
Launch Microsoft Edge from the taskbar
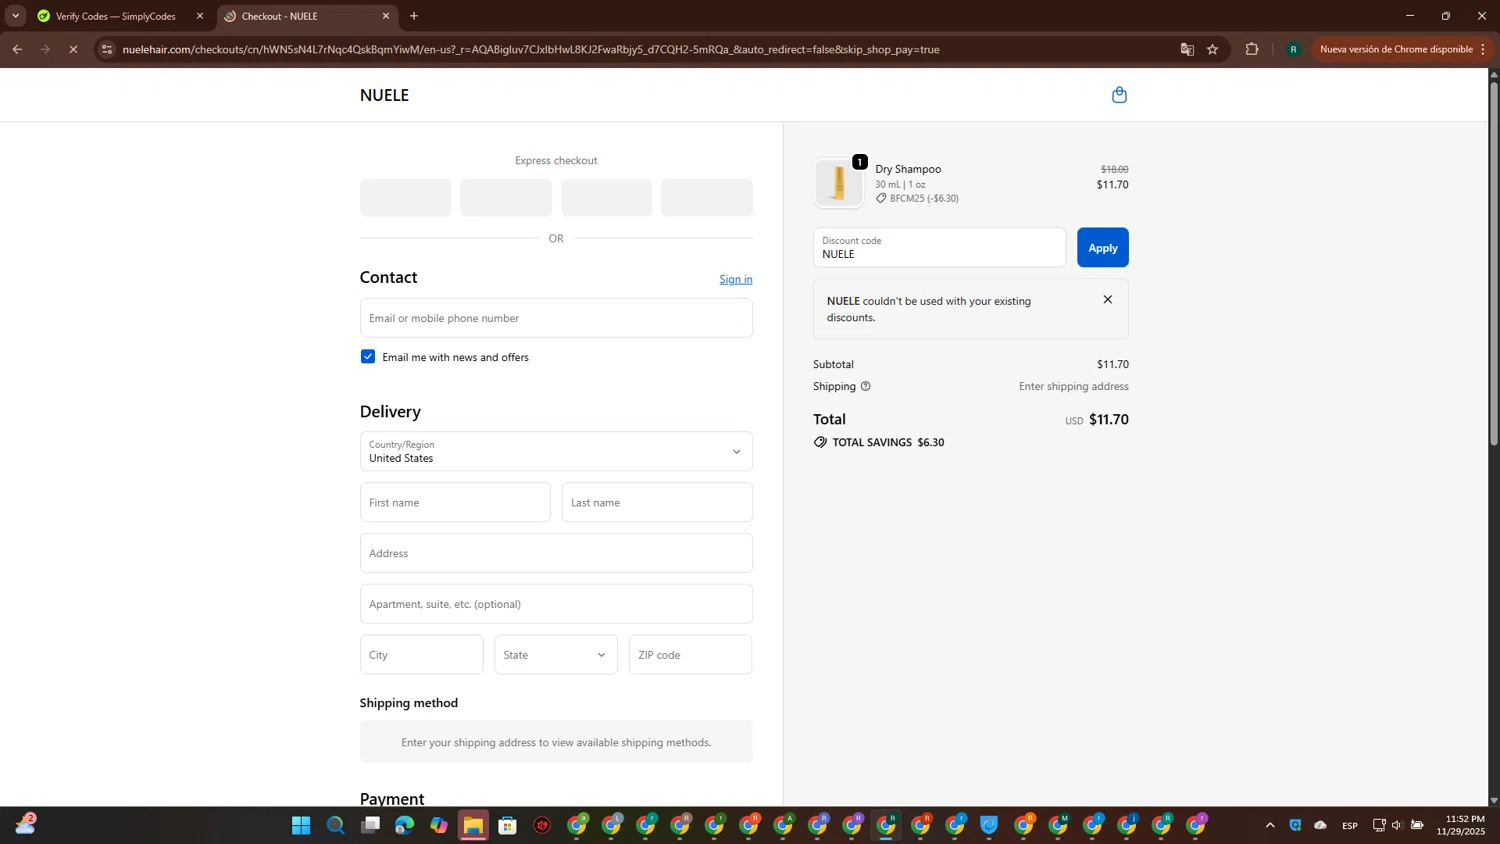[404, 825]
